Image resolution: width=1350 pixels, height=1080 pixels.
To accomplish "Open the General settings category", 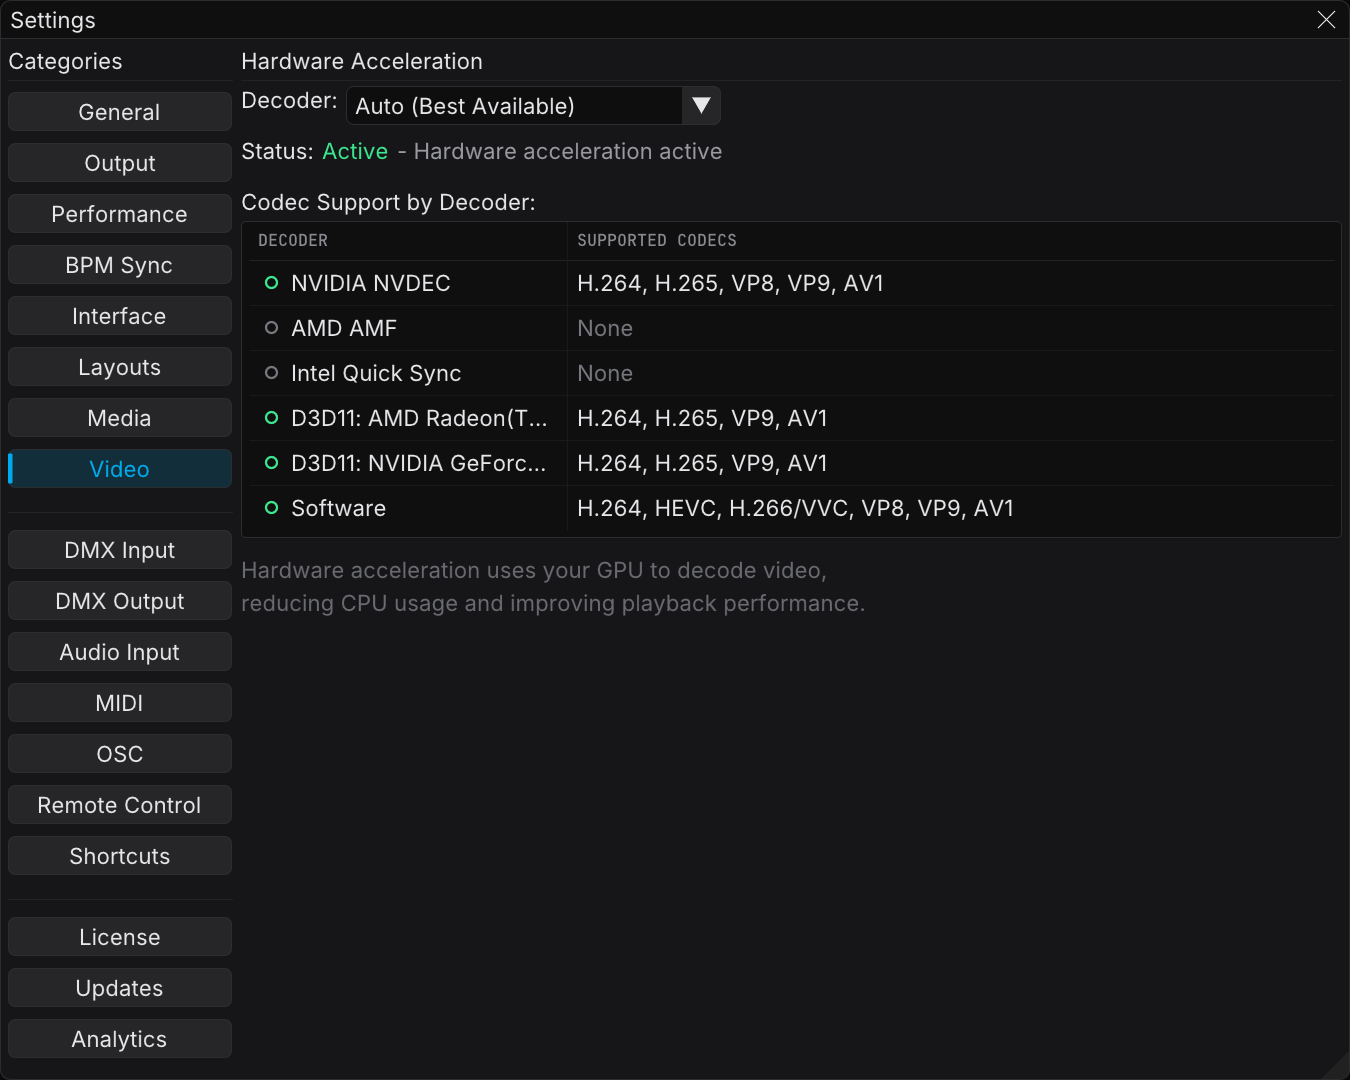I will click(120, 112).
